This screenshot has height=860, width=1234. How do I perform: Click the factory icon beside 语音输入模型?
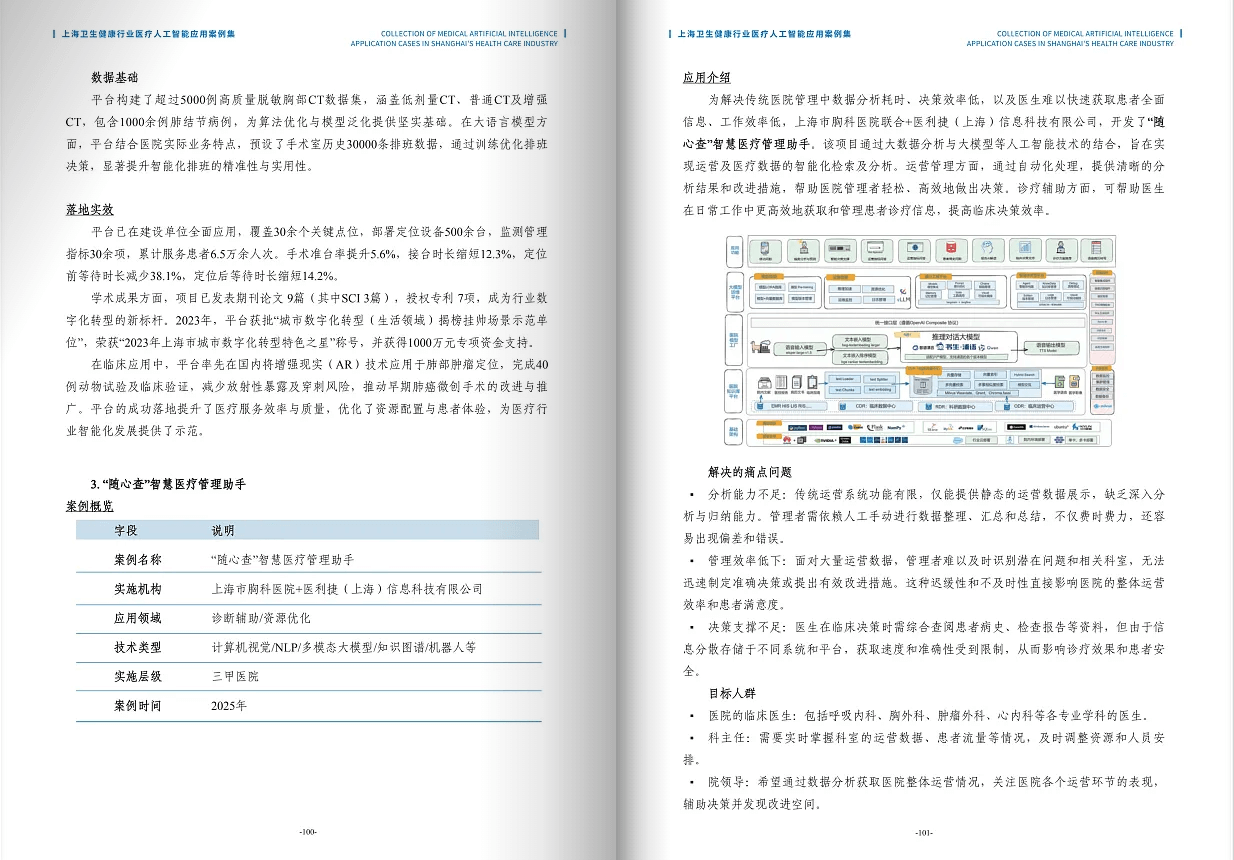(x=761, y=346)
